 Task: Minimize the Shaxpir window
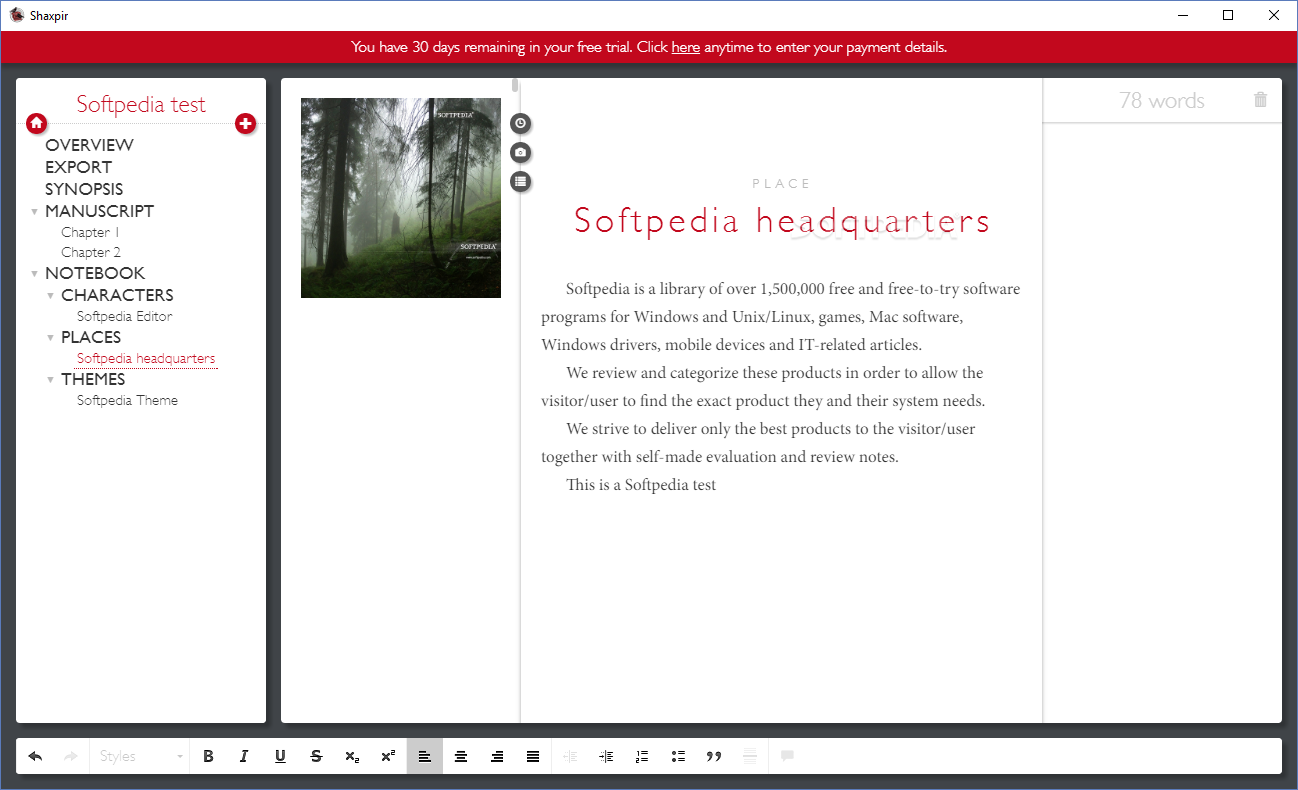1182,15
